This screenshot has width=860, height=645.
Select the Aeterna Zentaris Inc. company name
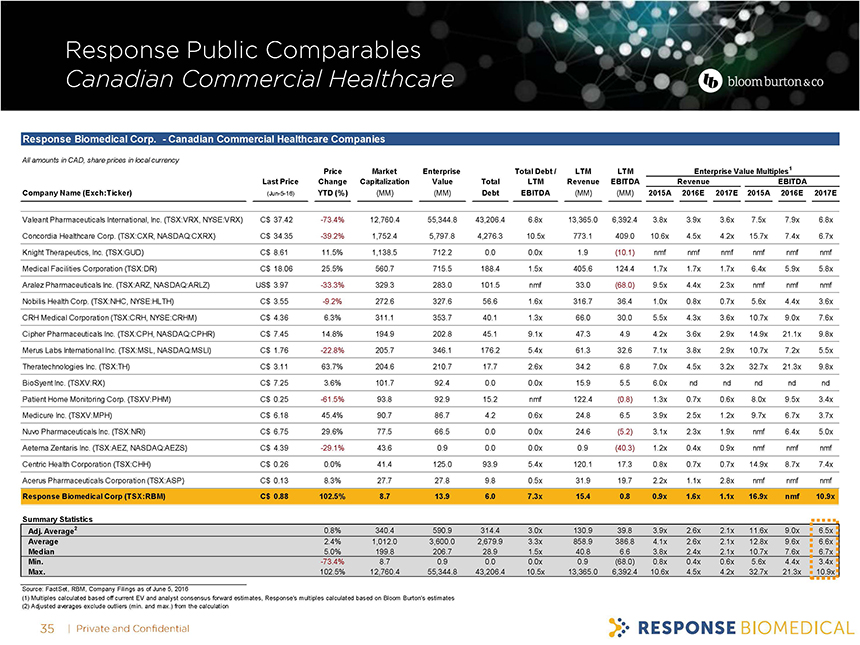coord(108,444)
